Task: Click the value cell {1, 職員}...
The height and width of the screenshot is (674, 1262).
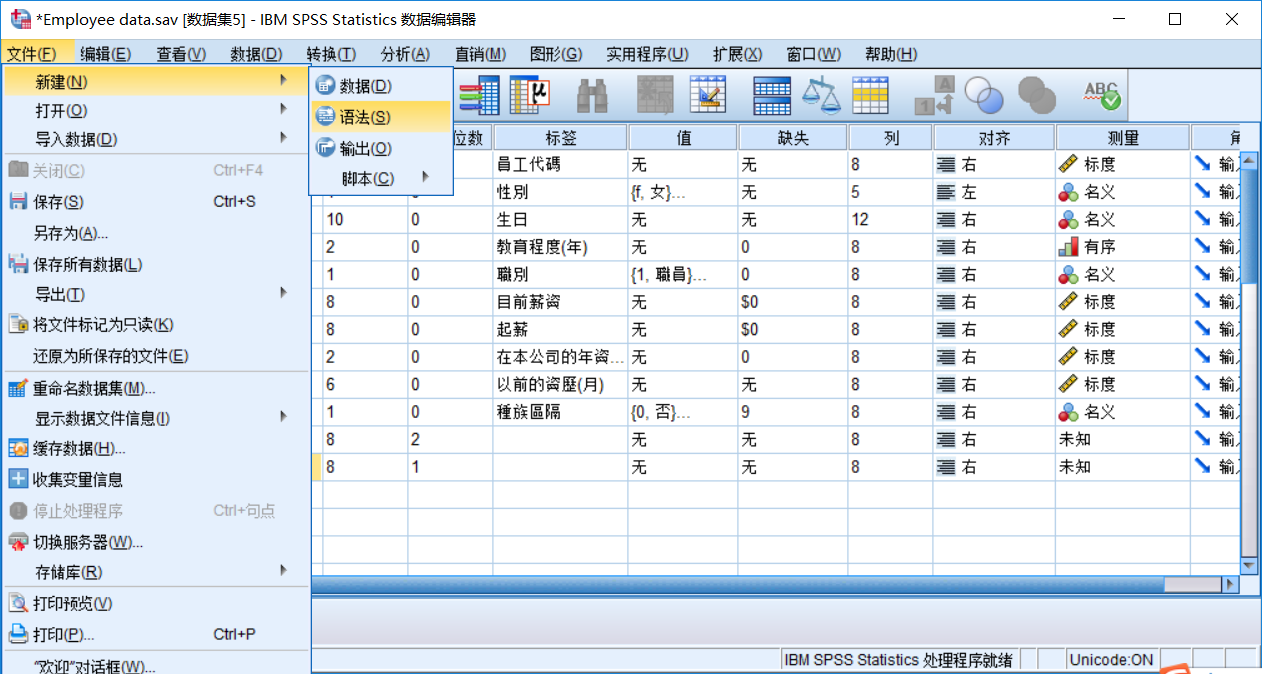Action: tap(683, 274)
